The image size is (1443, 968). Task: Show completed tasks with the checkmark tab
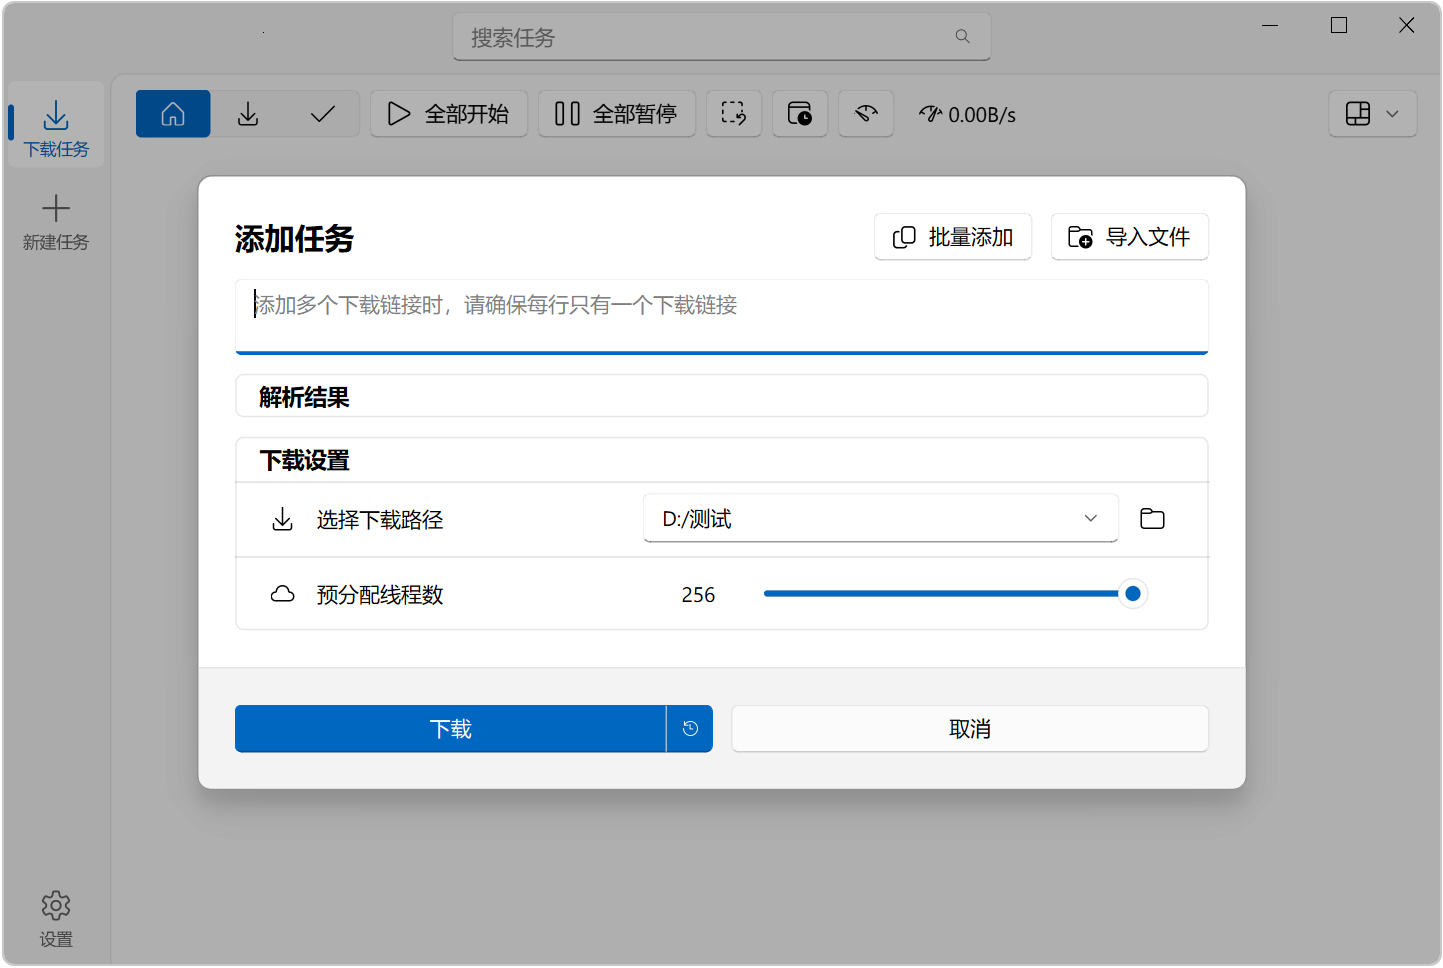pos(322,114)
